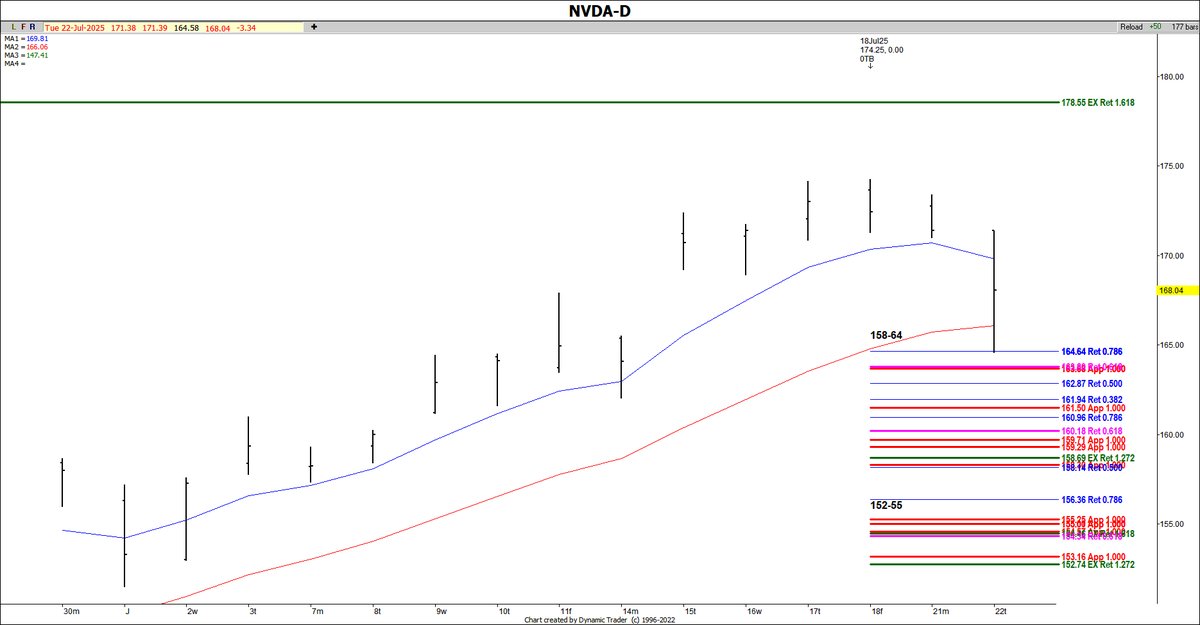Click the -3.34 change value in header
The image size is (1200, 625).
click(244, 27)
